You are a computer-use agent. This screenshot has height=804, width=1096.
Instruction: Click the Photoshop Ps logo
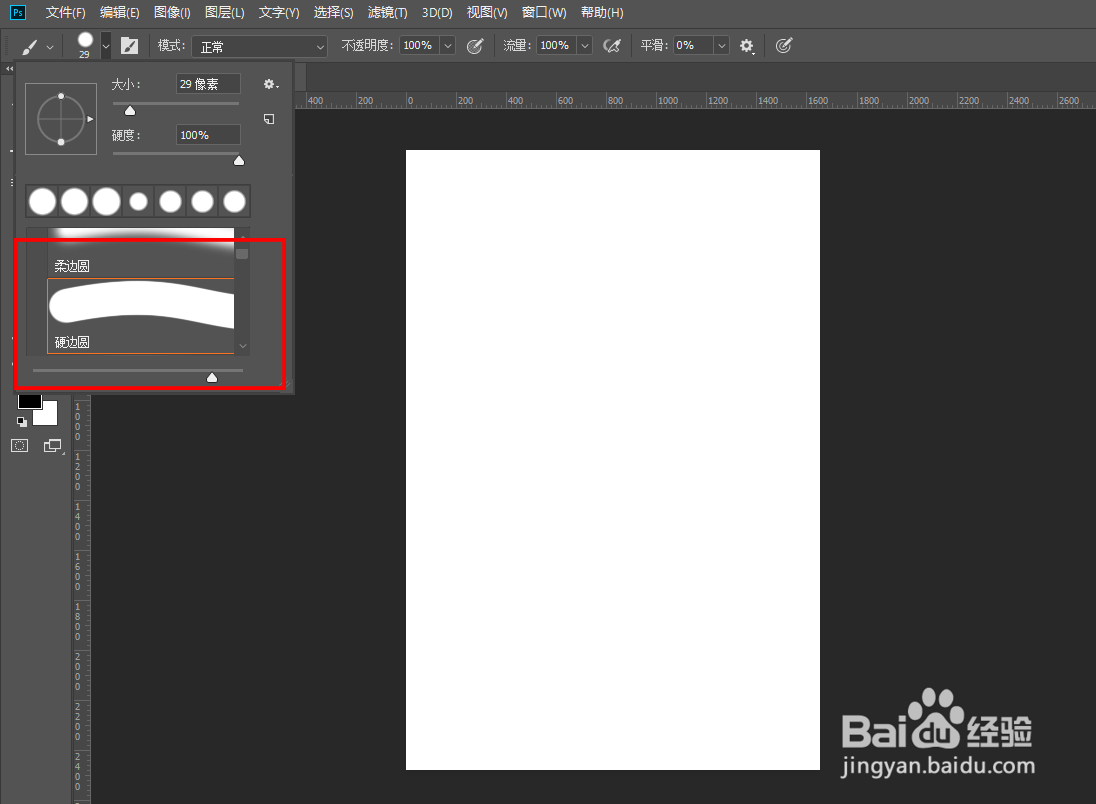tap(18, 12)
